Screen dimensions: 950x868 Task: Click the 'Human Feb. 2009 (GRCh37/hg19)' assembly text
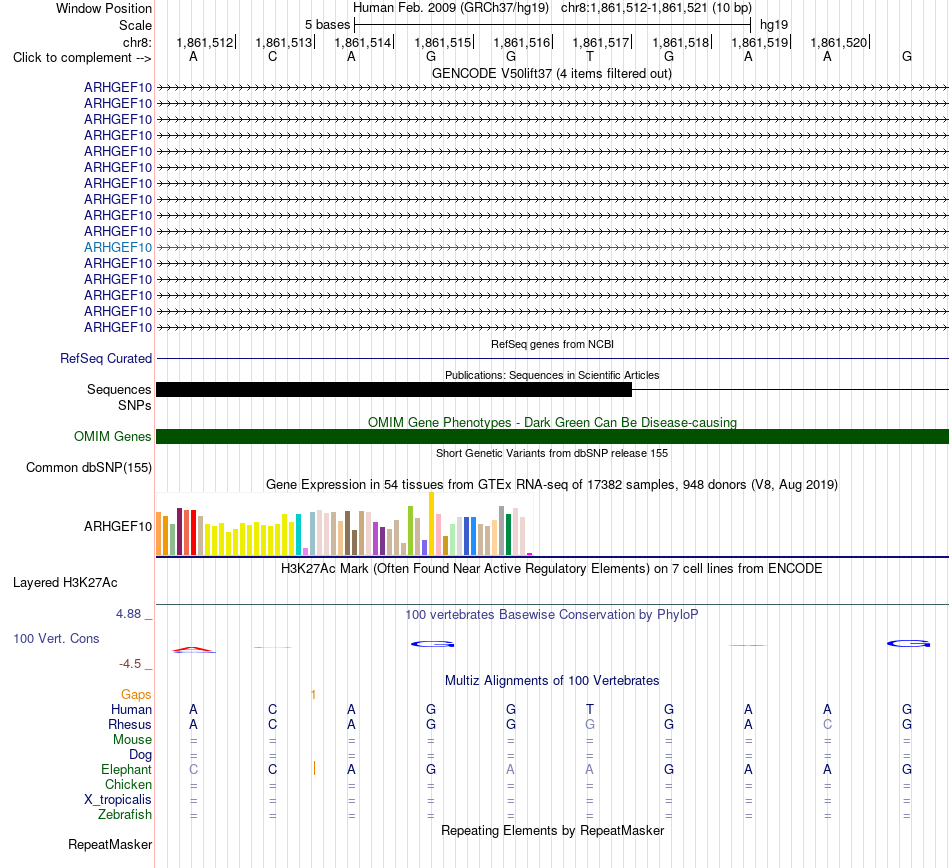click(x=451, y=8)
